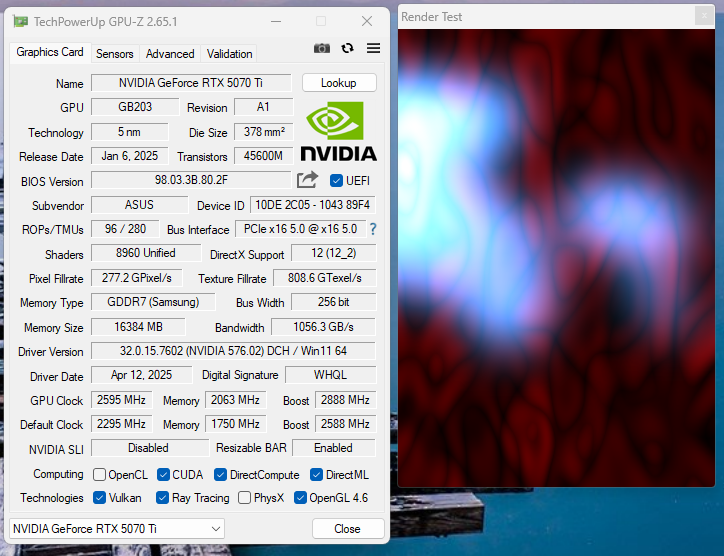Switch to the Graphics Card tab
This screenshot has height=556, width=724.
click(x=50, y=52)
